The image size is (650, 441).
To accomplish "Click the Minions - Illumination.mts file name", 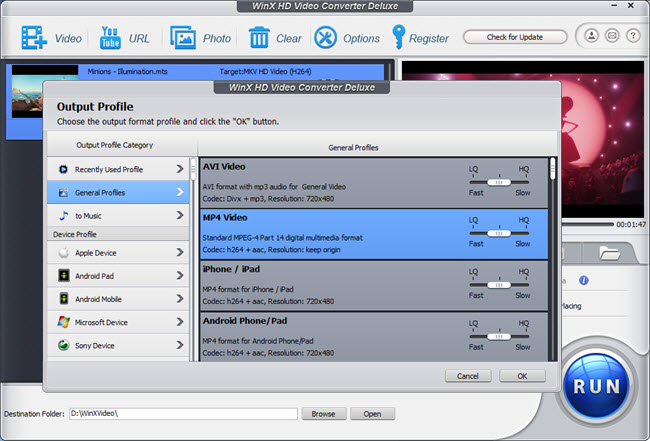I will pyautogui.click(x=127, y=71).
